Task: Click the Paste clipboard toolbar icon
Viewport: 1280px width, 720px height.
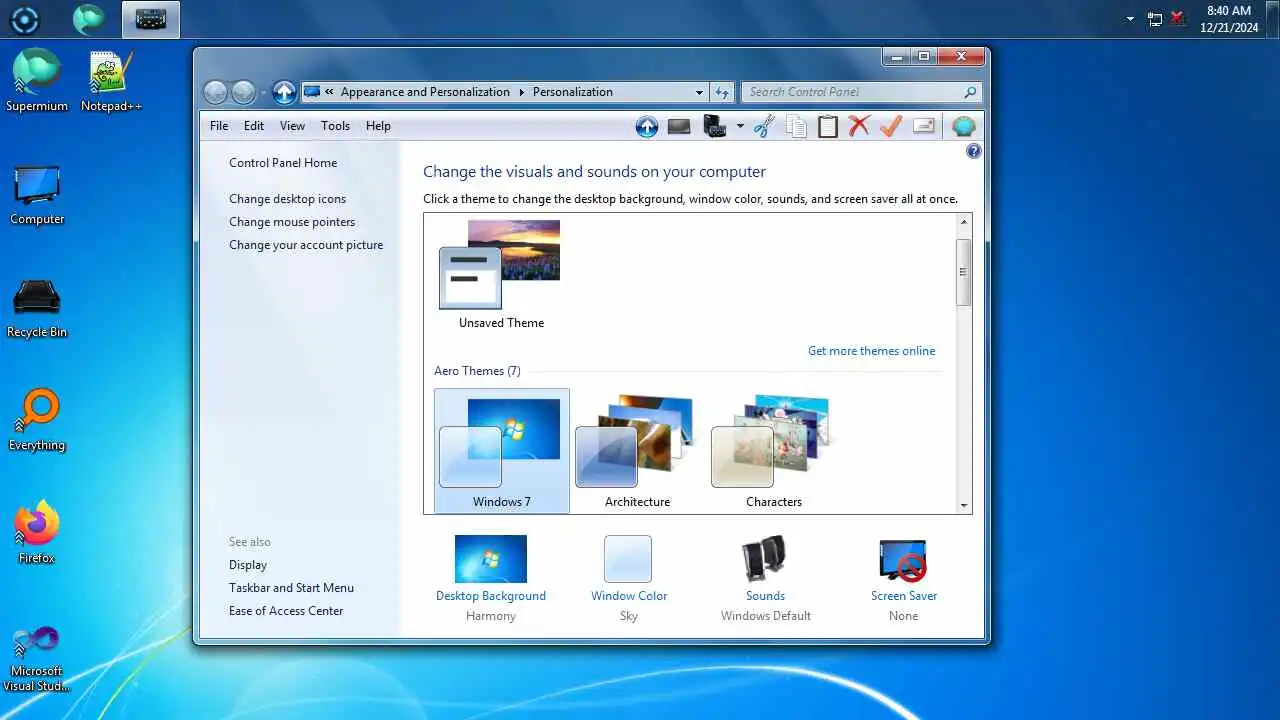Action: point(828,126)
